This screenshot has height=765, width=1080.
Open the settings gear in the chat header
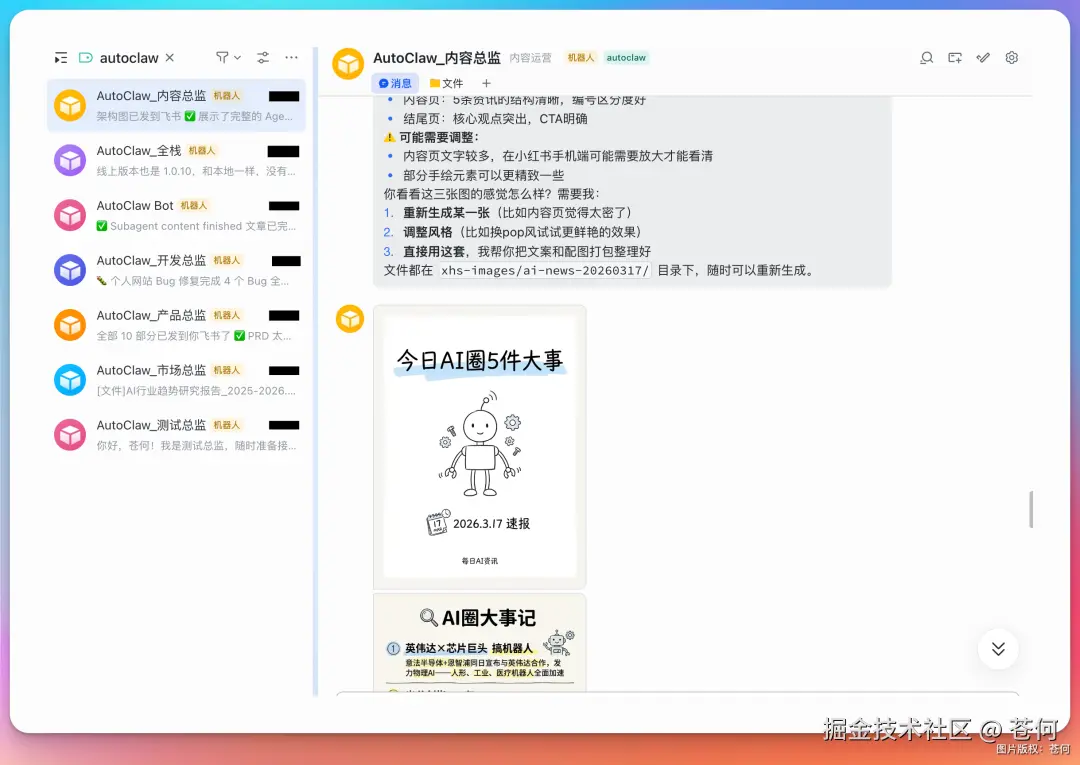coord(1011,58)
